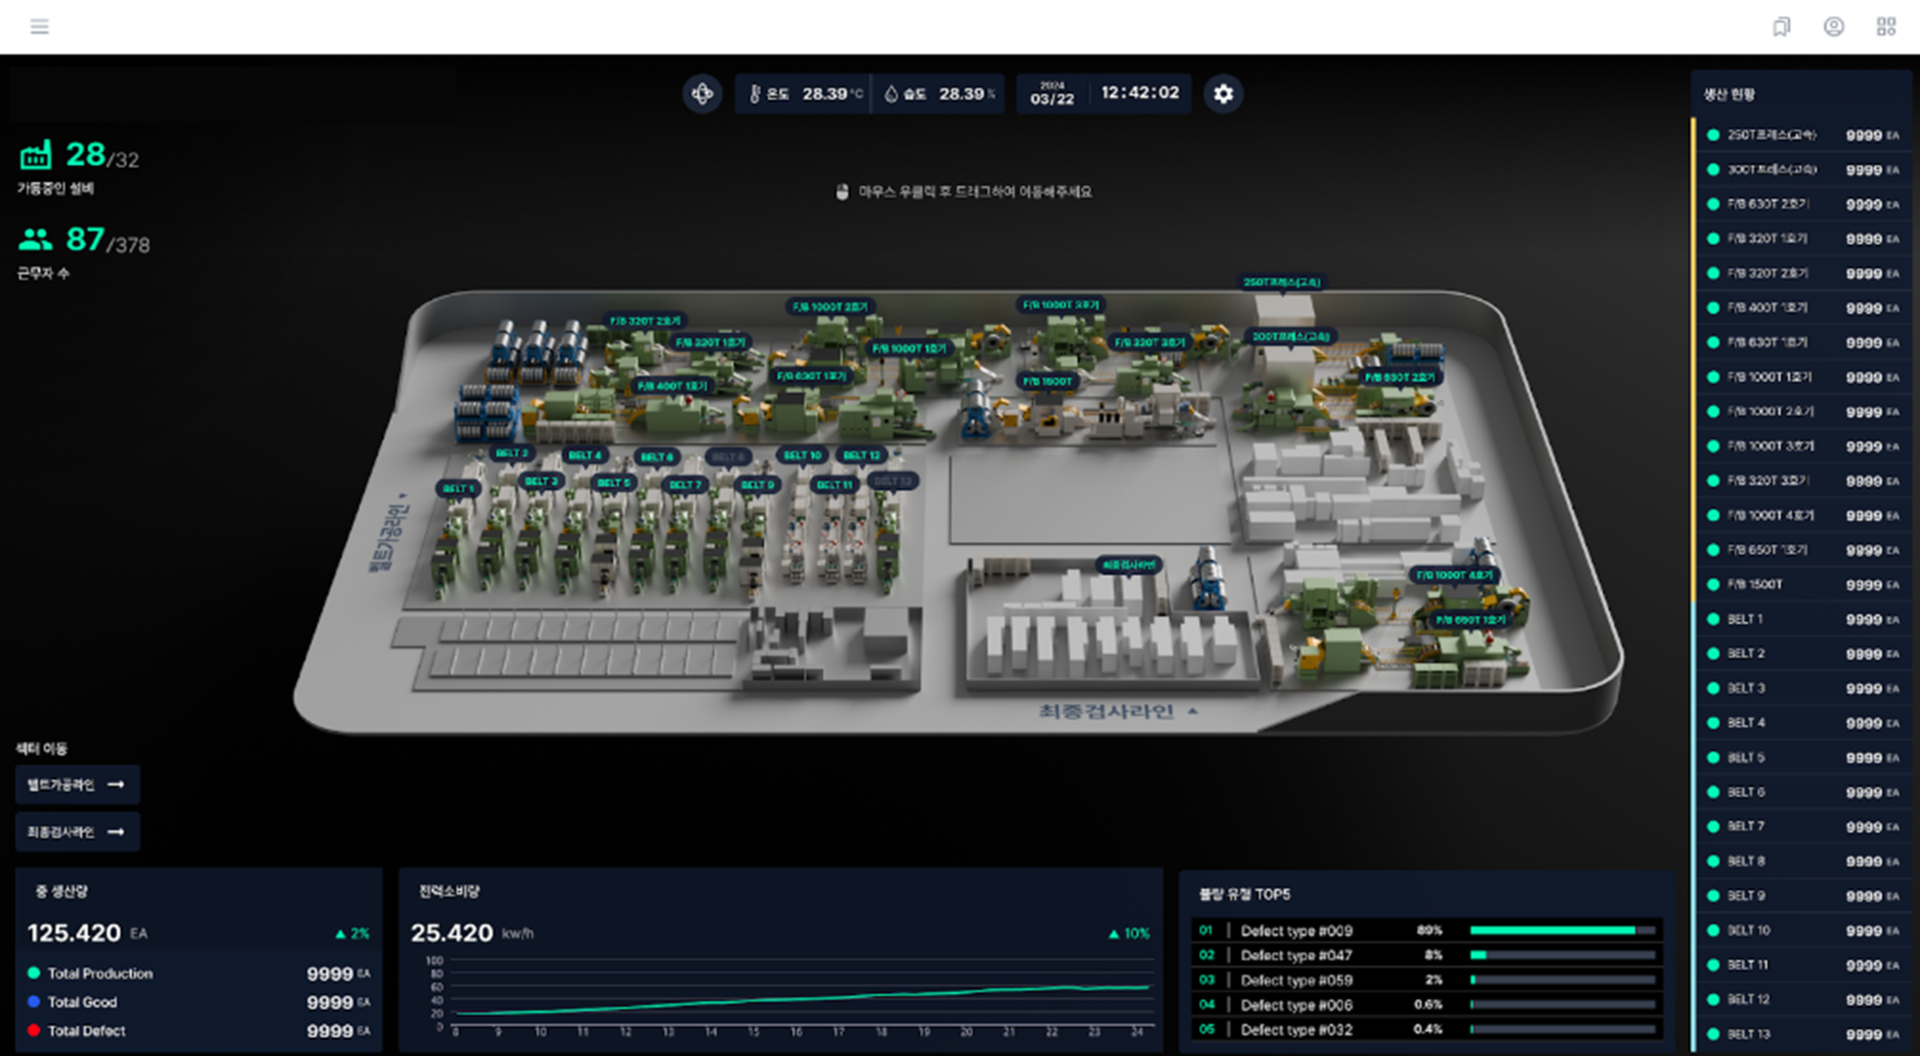Click the workers people icon
Viewport: 1920px width, 1056px height.
pyautogui.click(x=35, y=239)
